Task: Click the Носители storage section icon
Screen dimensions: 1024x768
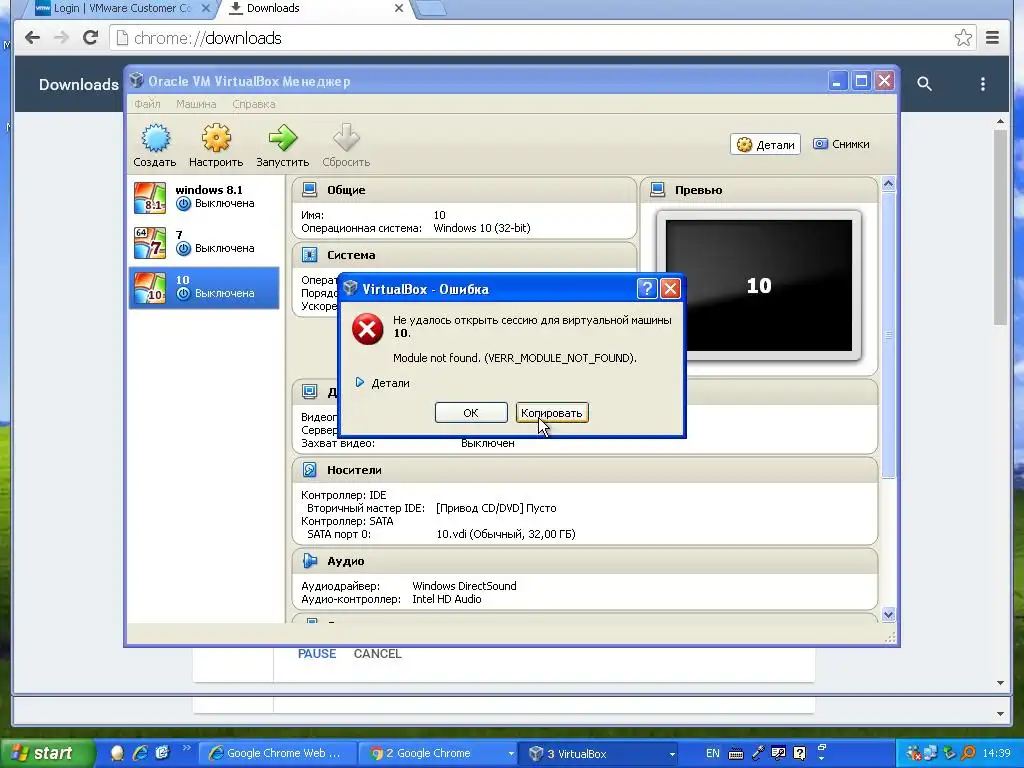Action: 310,470
